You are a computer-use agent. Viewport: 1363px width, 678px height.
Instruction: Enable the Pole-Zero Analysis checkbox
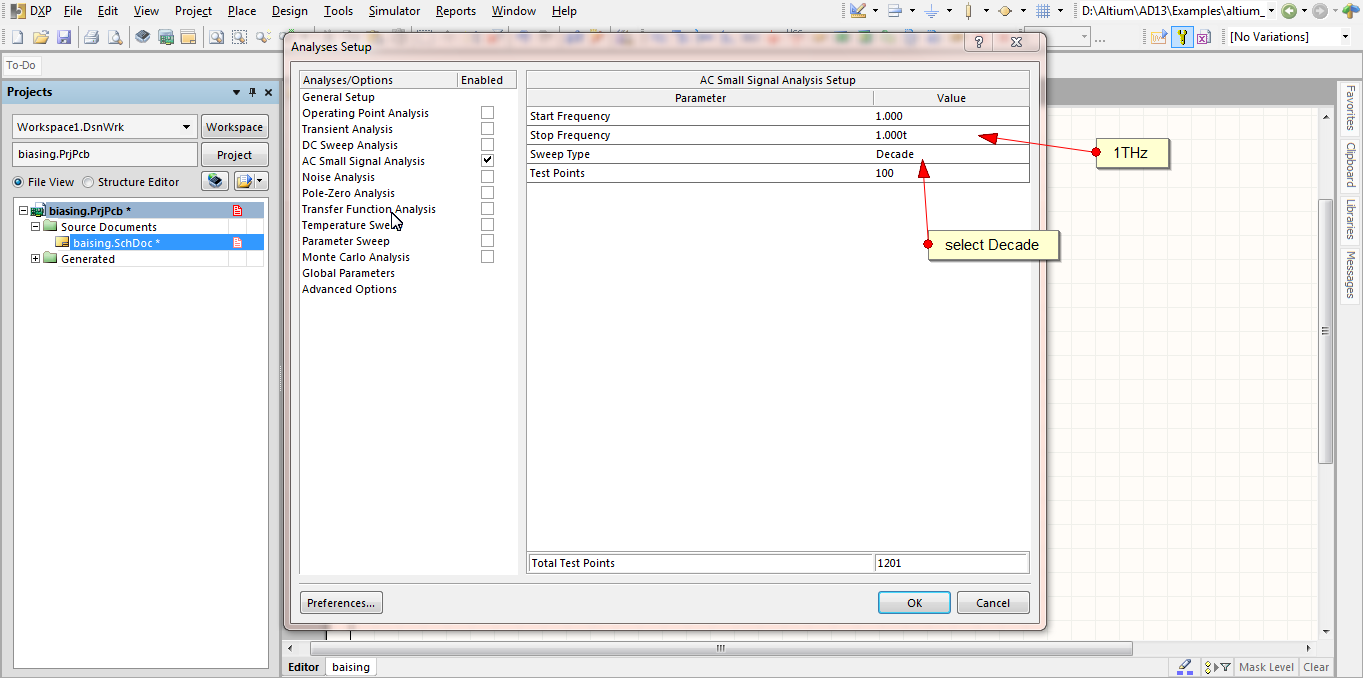(487, 193)
